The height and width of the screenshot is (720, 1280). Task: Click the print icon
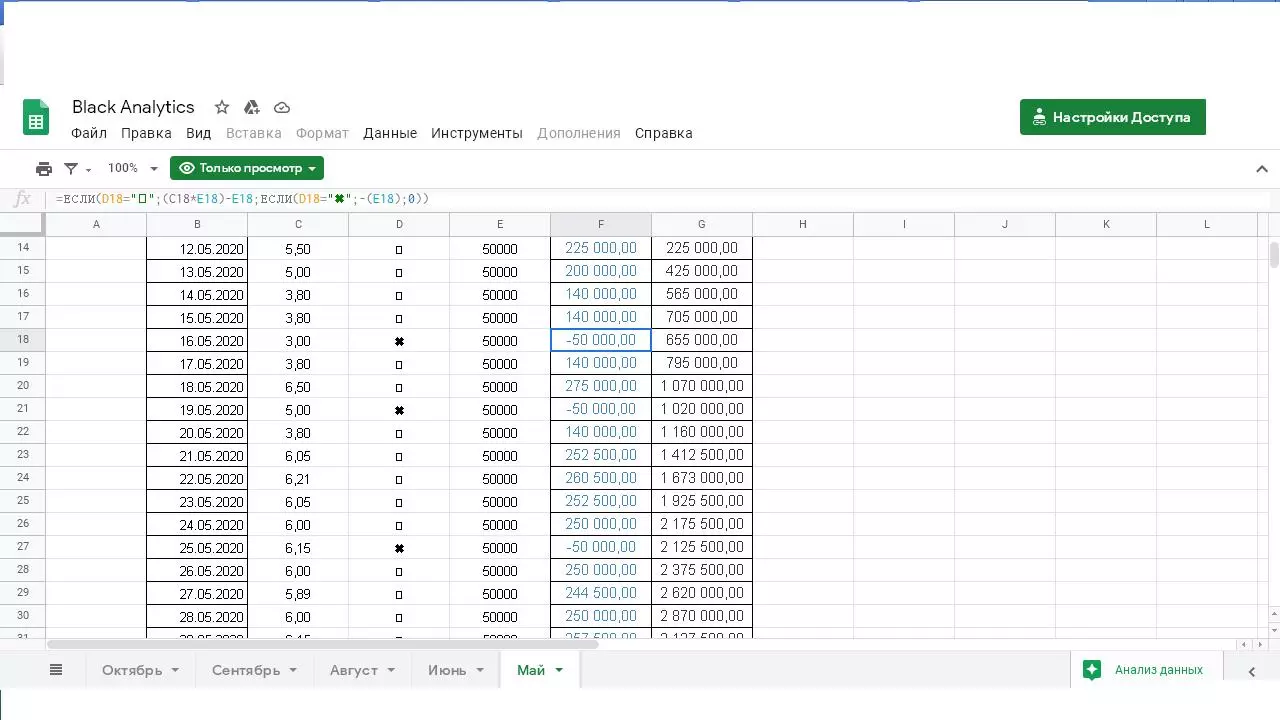44,168
